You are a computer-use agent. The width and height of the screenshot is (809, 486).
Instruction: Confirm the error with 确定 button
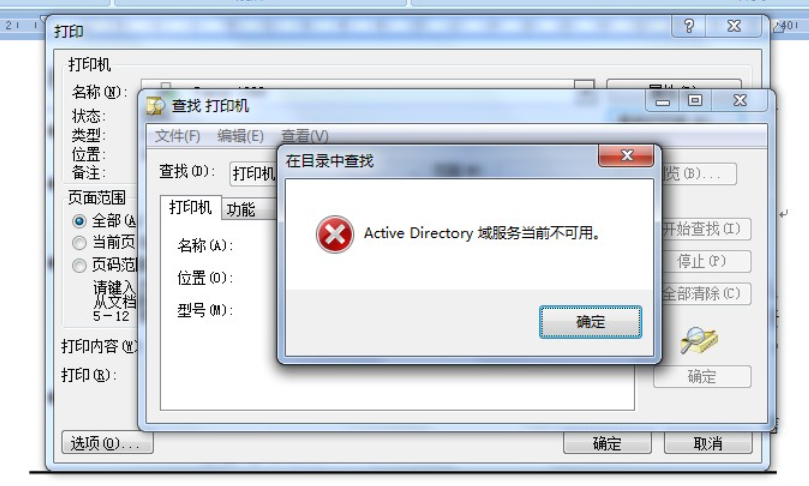590,322
